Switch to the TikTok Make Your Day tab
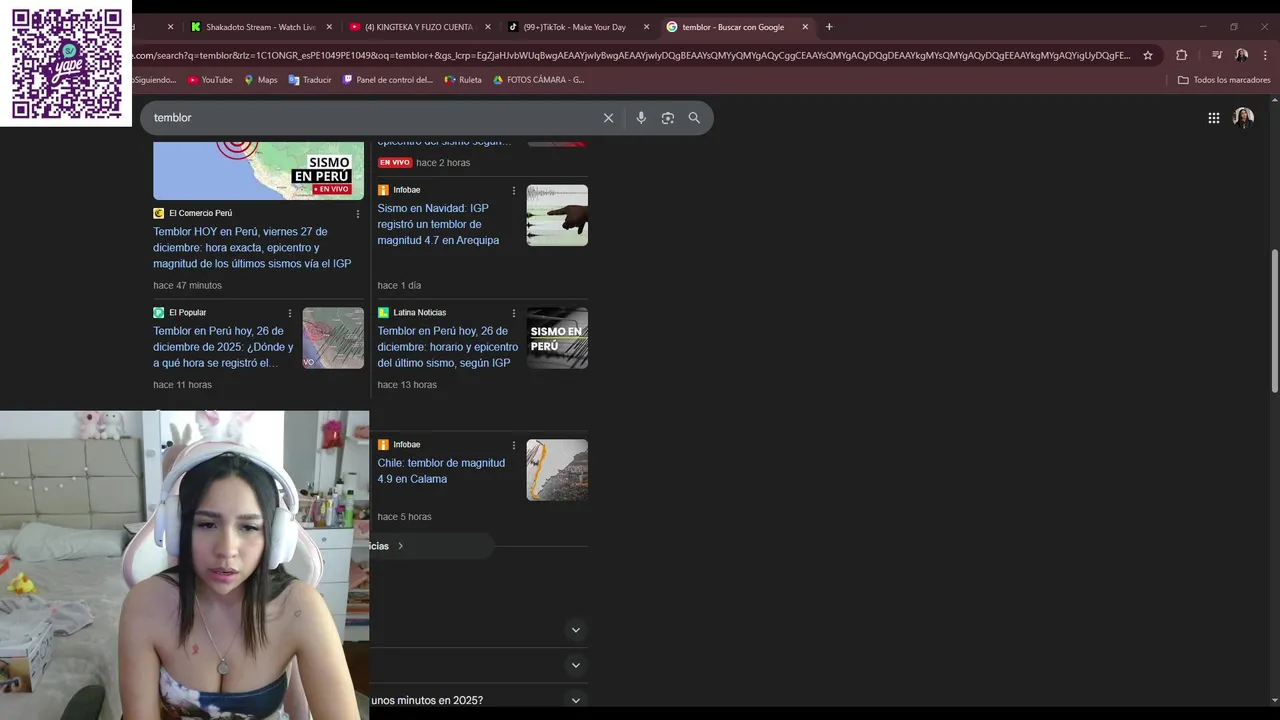This screenshot has height=720, width=1280. point(574,27)
